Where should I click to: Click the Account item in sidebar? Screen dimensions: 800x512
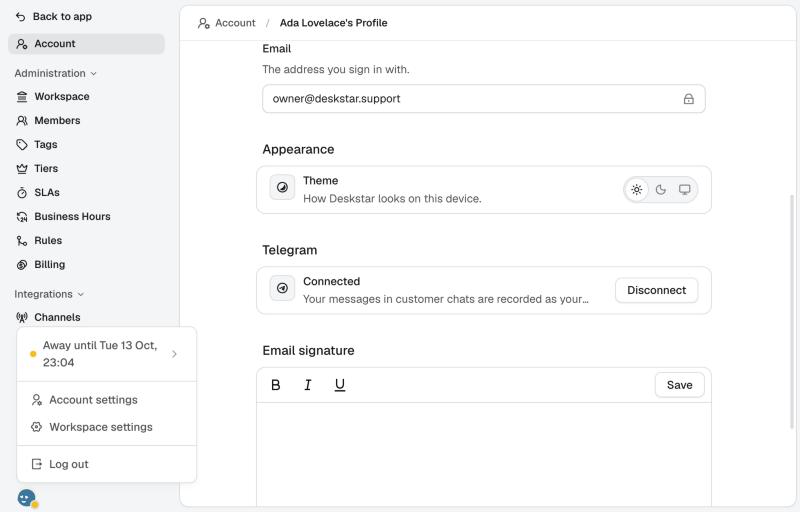click(x=86, y=44)
